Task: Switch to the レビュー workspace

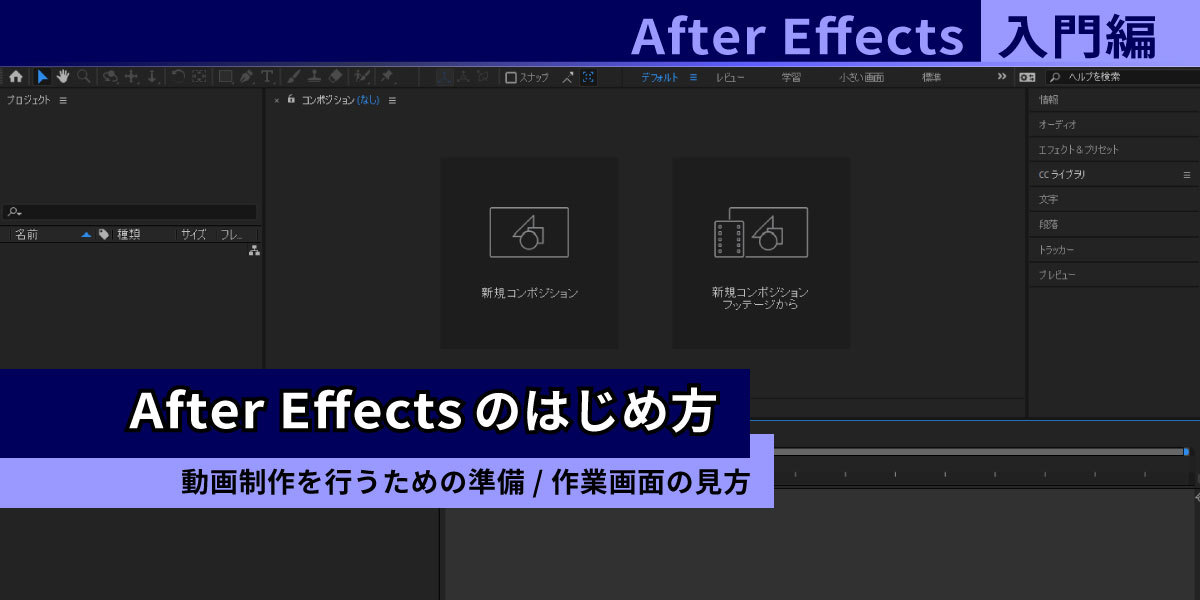Action: pyautogui.click(x=730, y=77)
